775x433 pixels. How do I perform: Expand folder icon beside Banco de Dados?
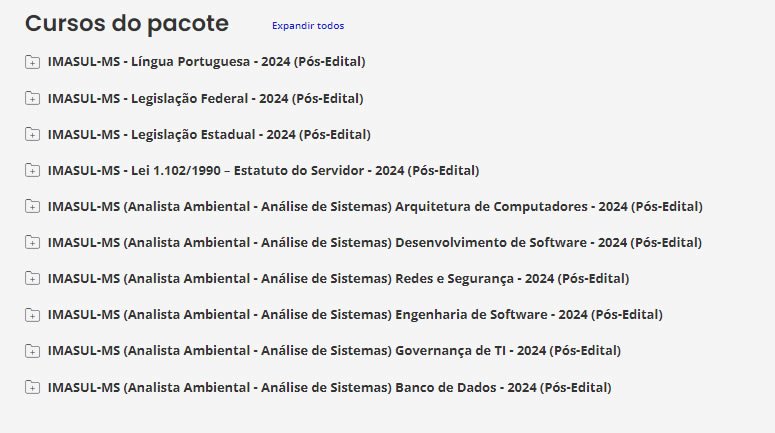click(33, 386)
